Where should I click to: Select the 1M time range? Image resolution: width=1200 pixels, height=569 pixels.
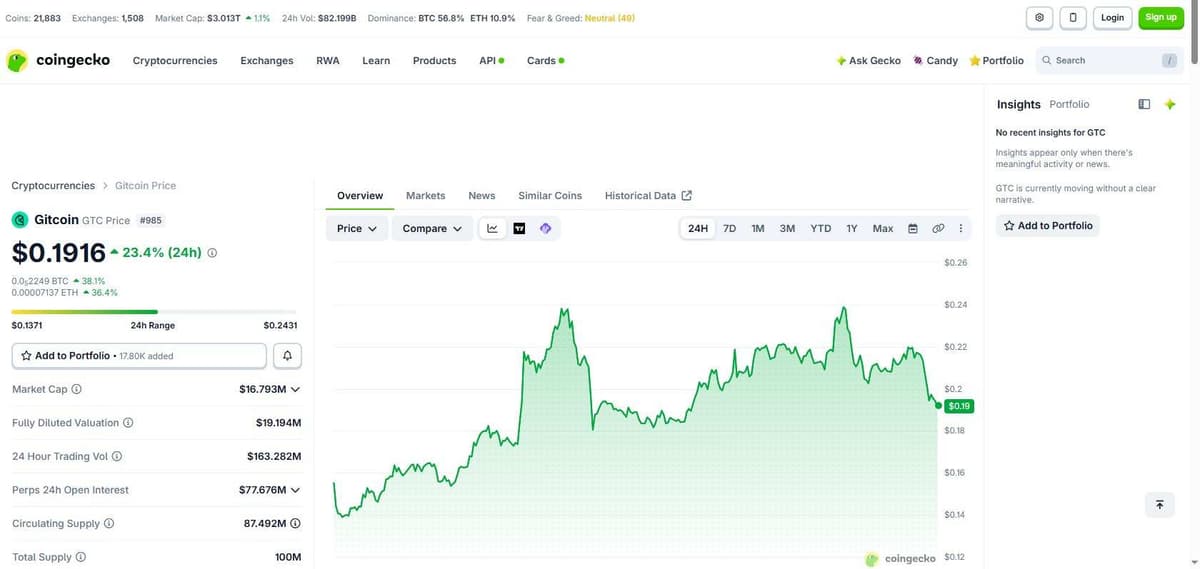point(758,228)
